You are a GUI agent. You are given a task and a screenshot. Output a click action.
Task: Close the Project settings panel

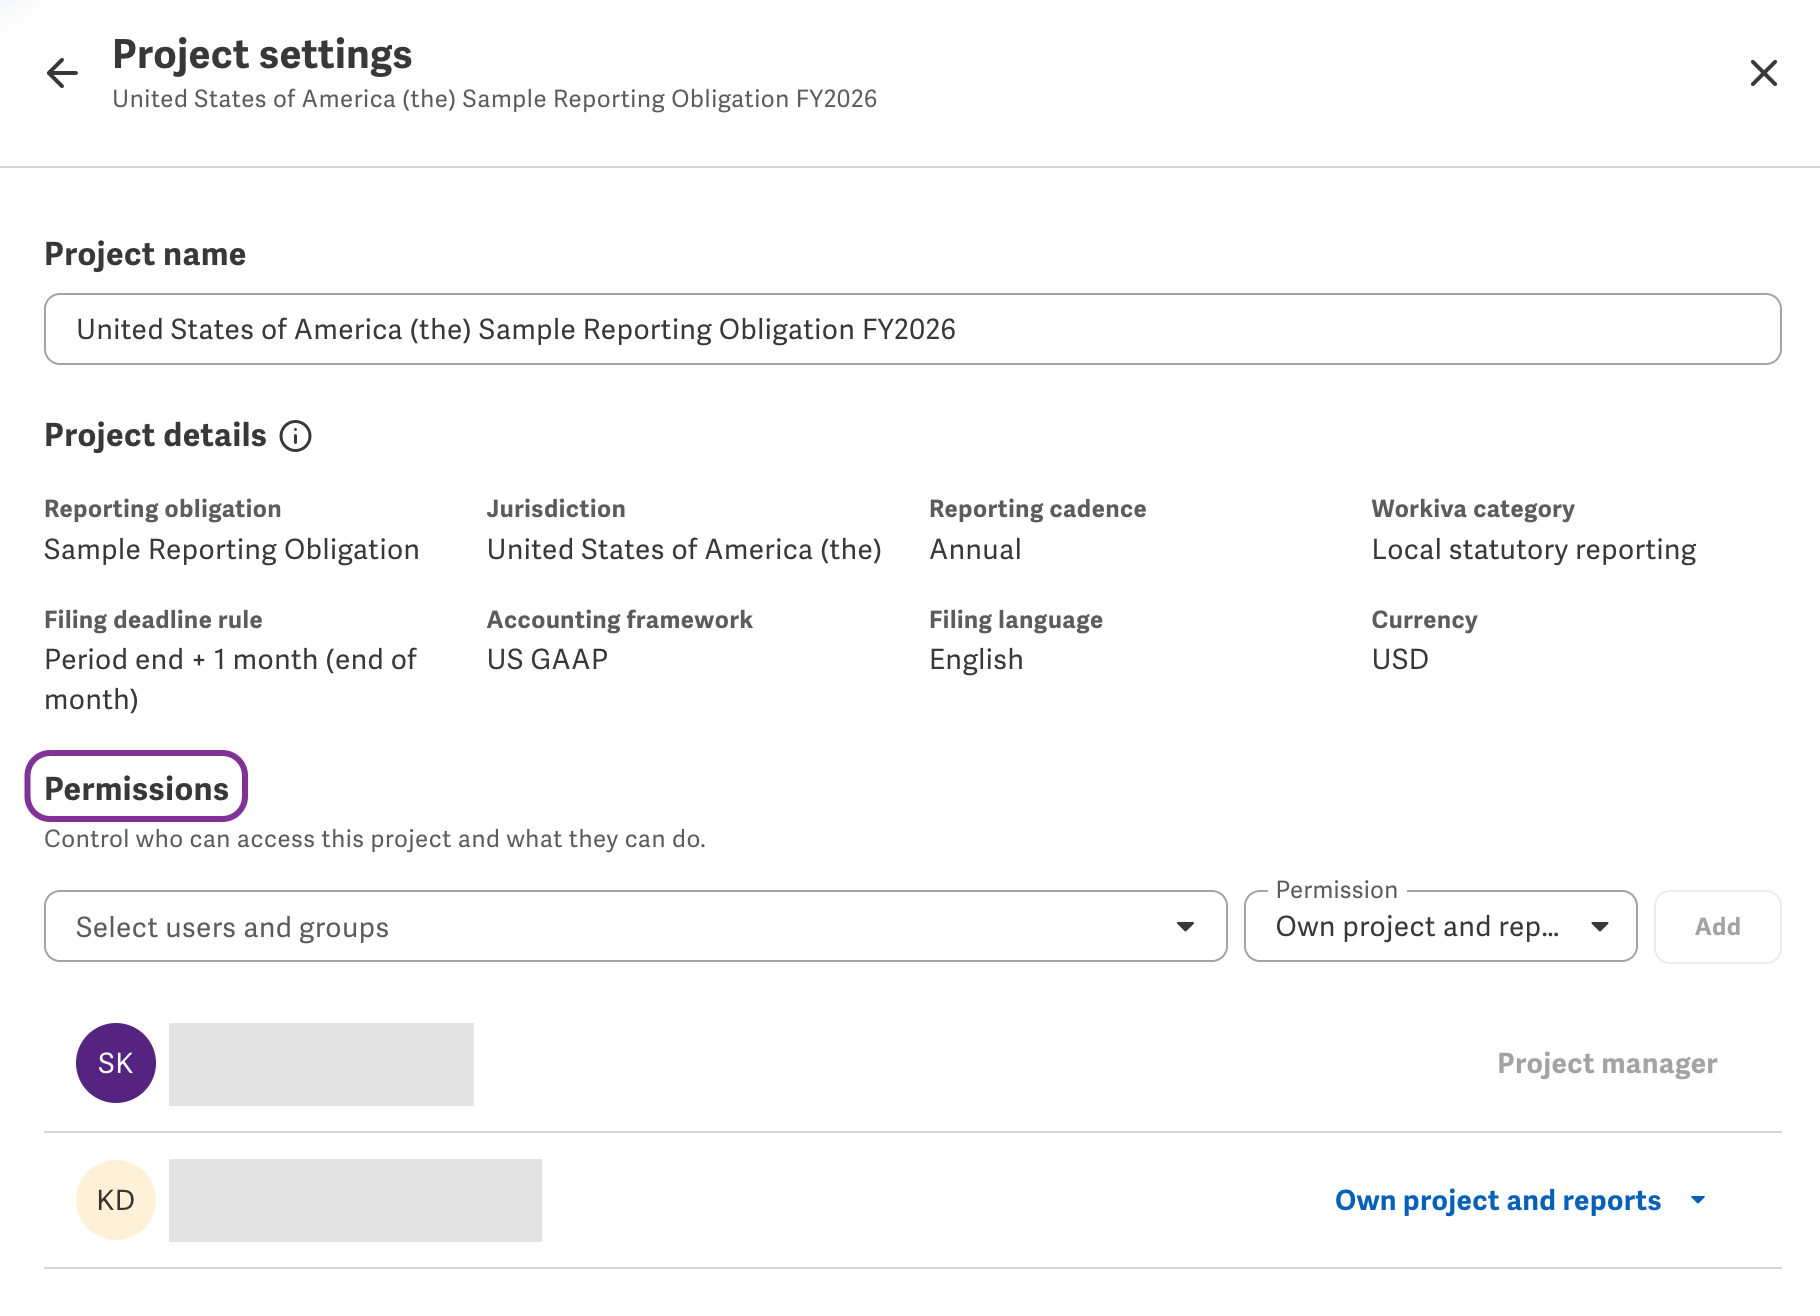coord(1763,73)
